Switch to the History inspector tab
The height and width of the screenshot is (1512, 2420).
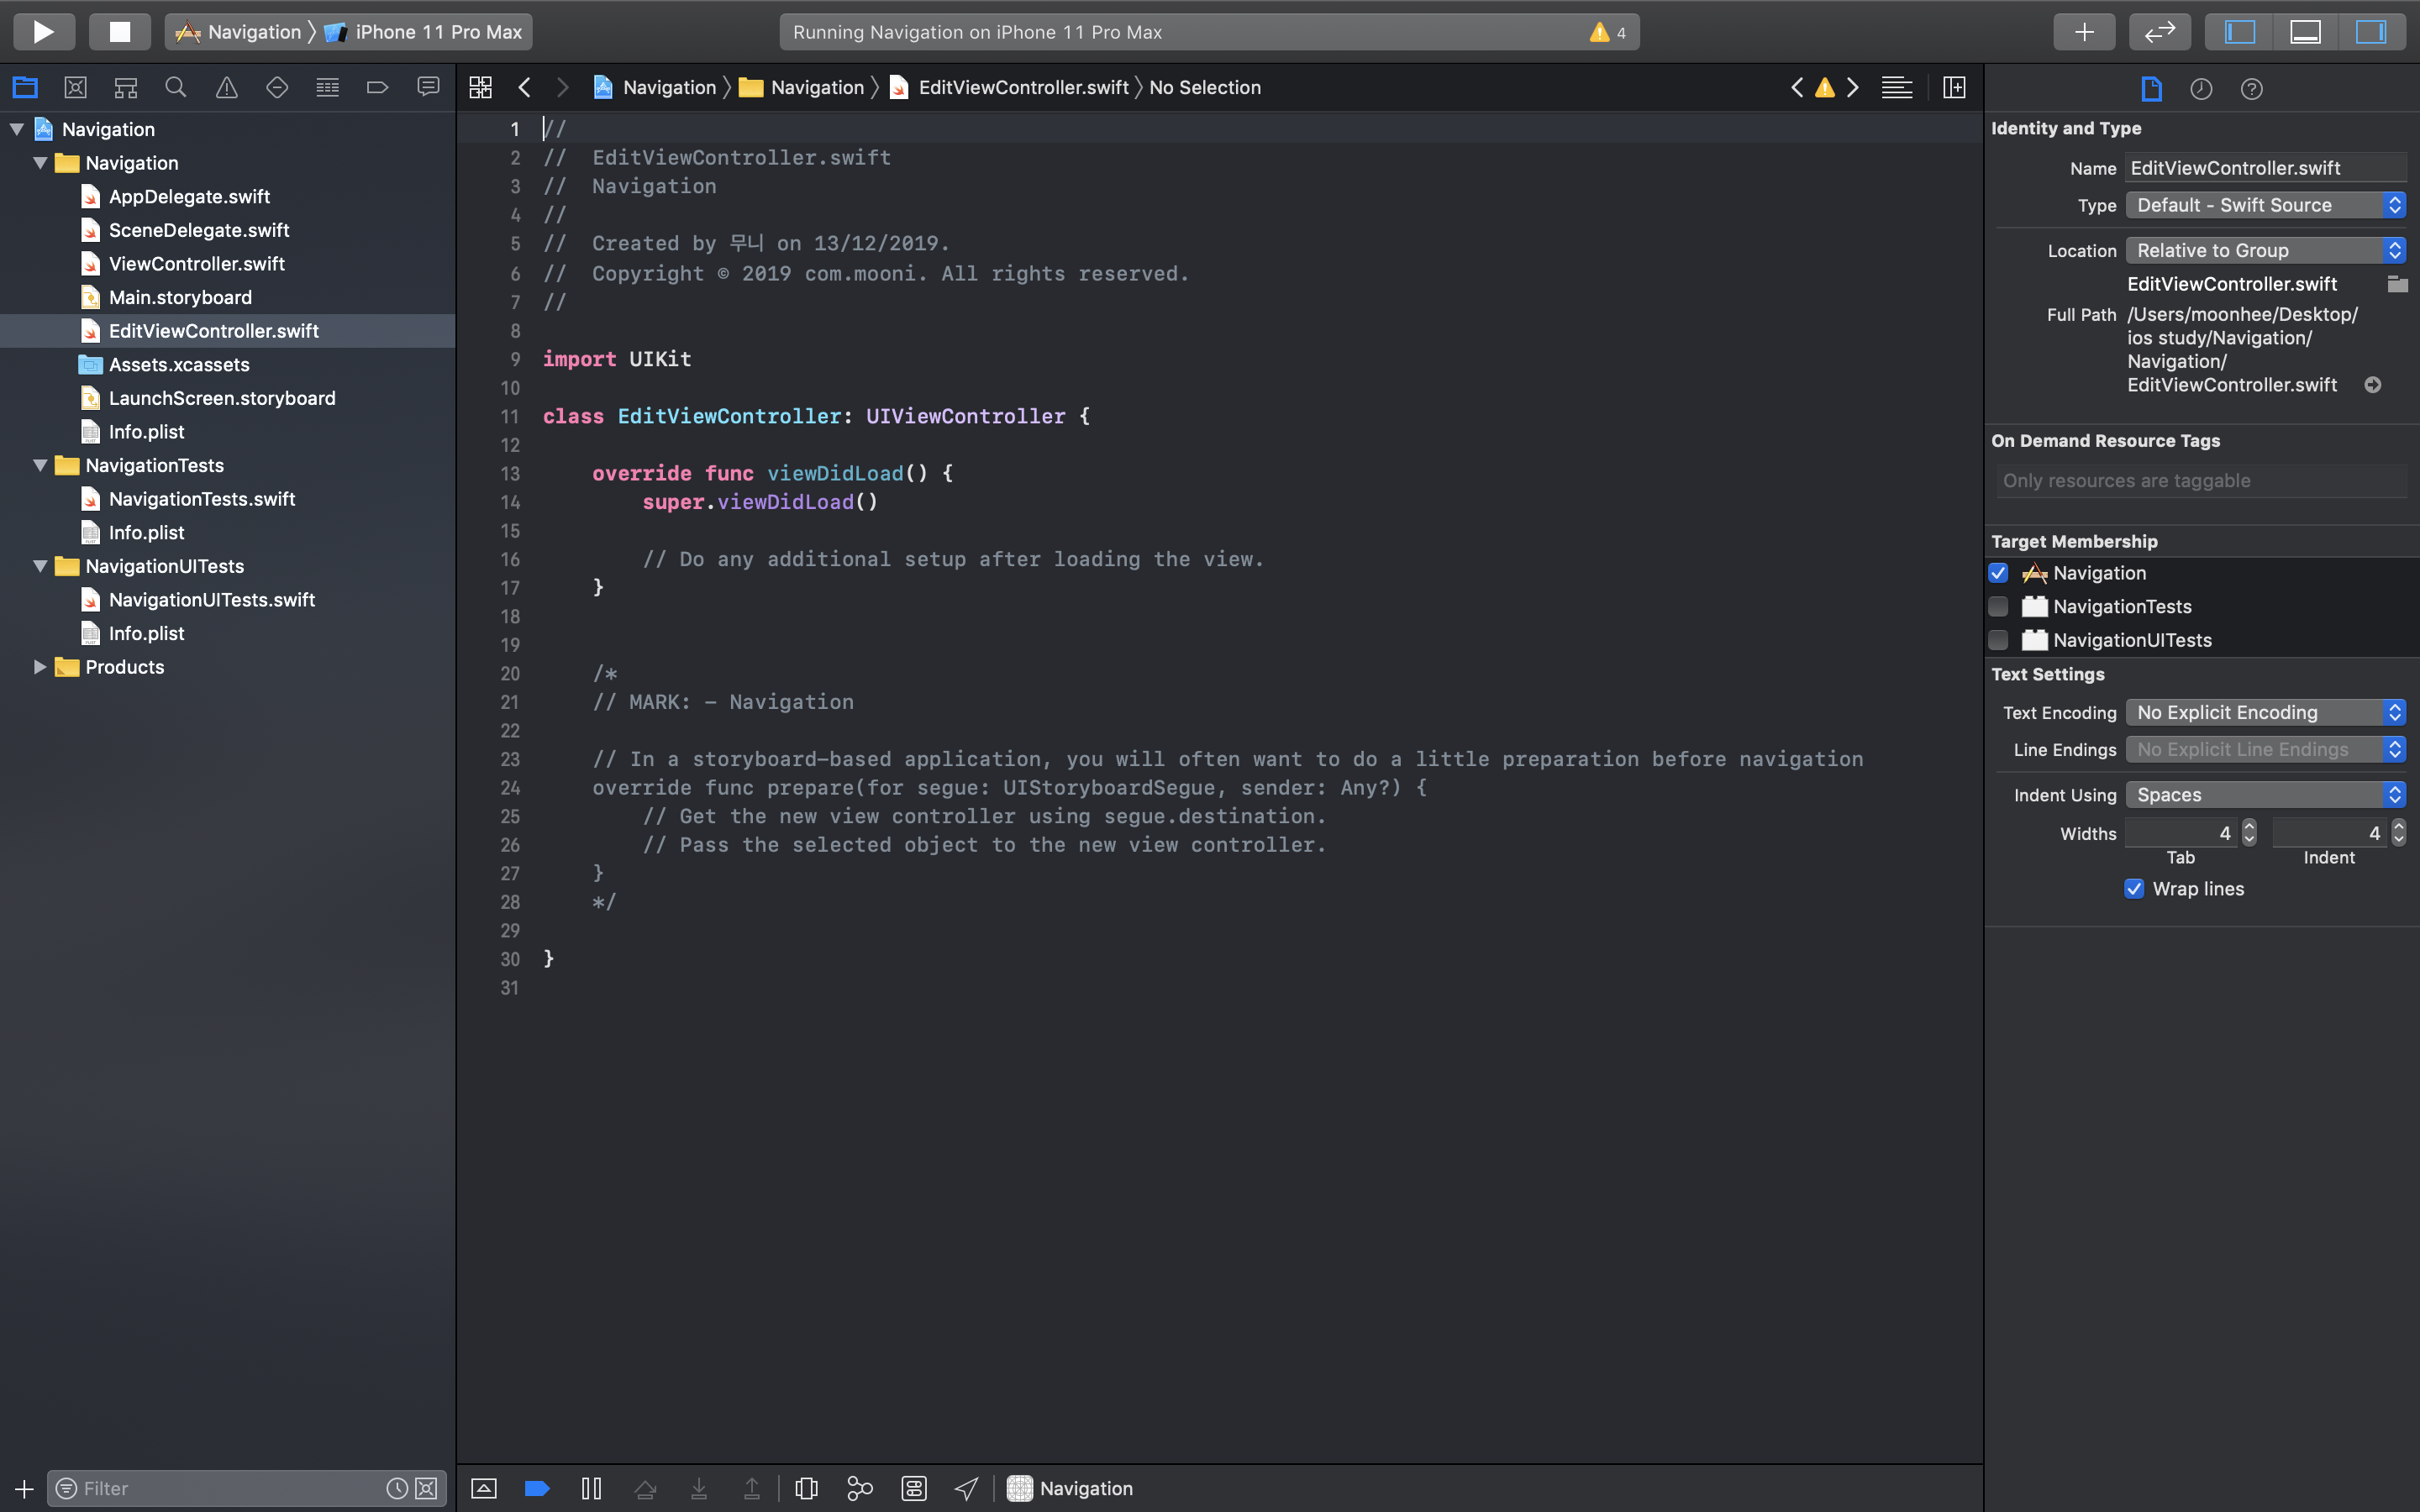tap(2201, 89)
